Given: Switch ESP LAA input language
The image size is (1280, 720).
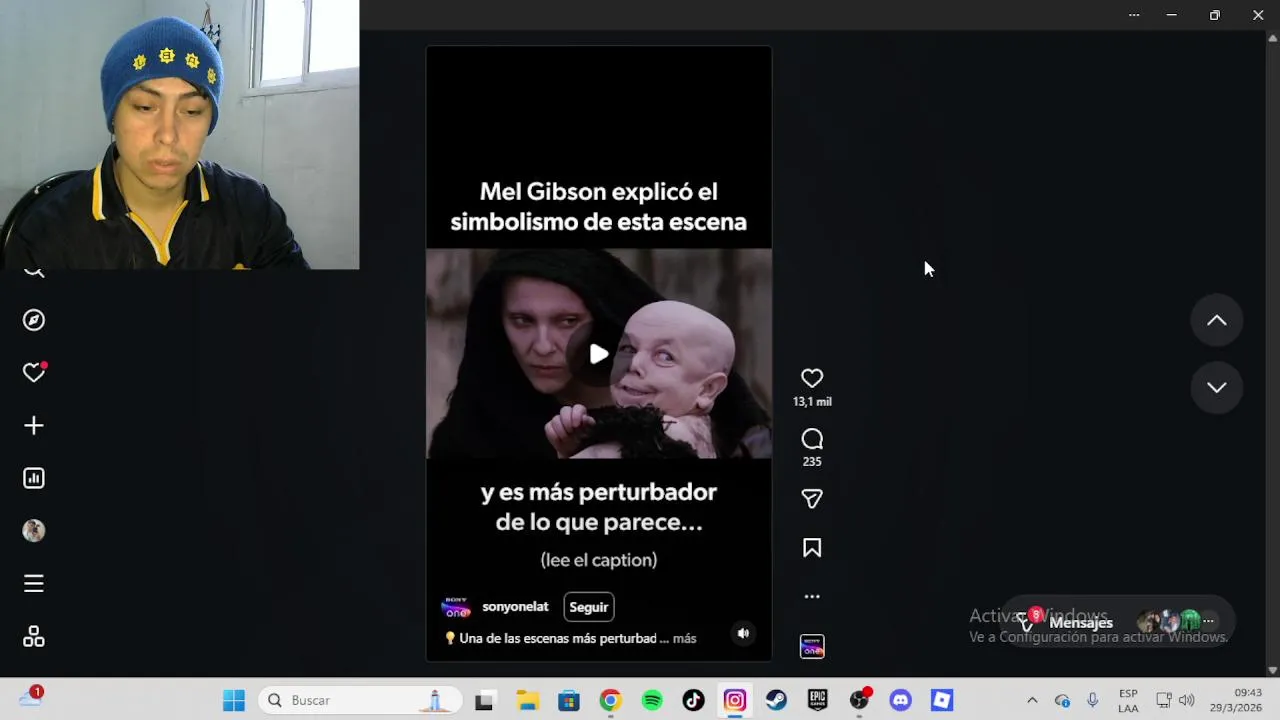Looking at the screenshot, I should pyautogui.click(x=1128, y=700).
